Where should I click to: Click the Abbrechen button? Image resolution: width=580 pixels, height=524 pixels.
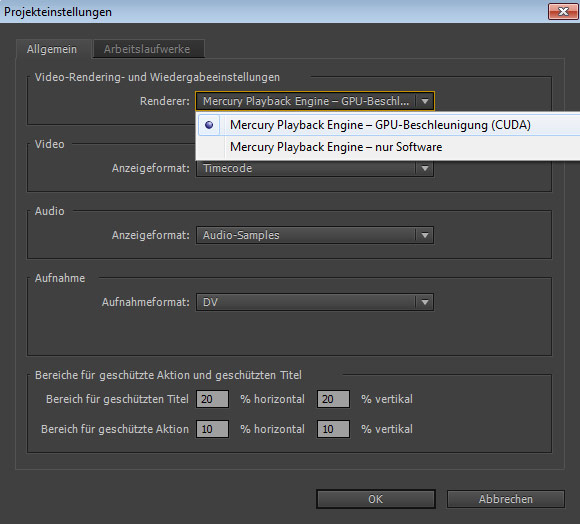pos(506,499)
